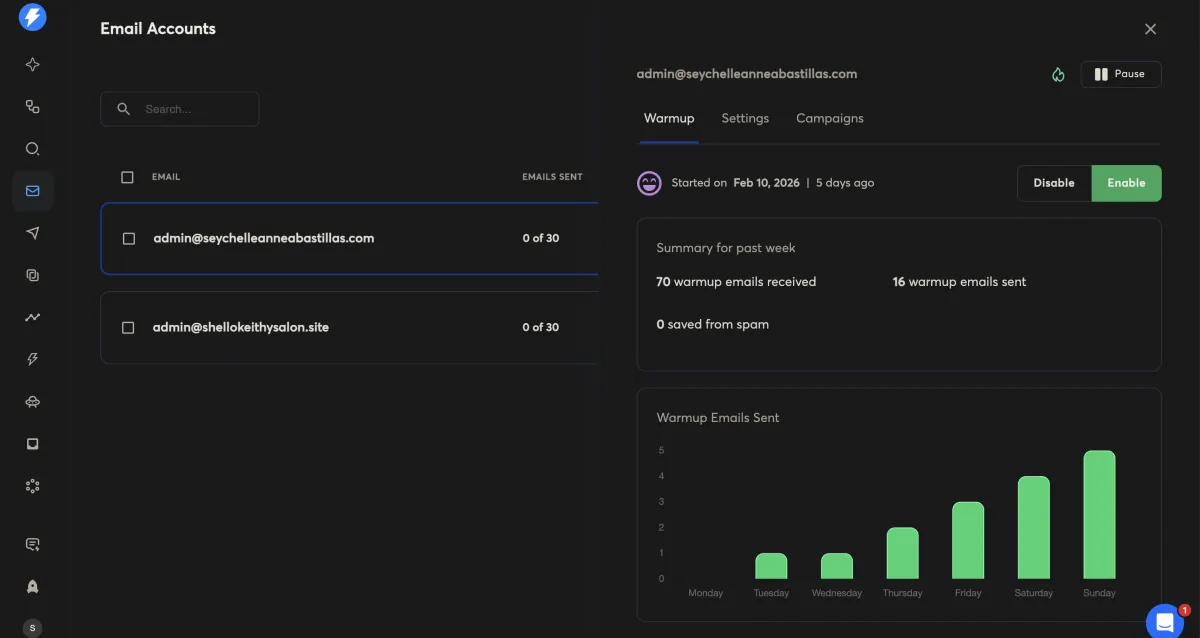Image resolution: width=1200 pixels, height=638 pixels.
Task: Toggle the select-all checkbox in EMAIL header
Action: (127, 177)
